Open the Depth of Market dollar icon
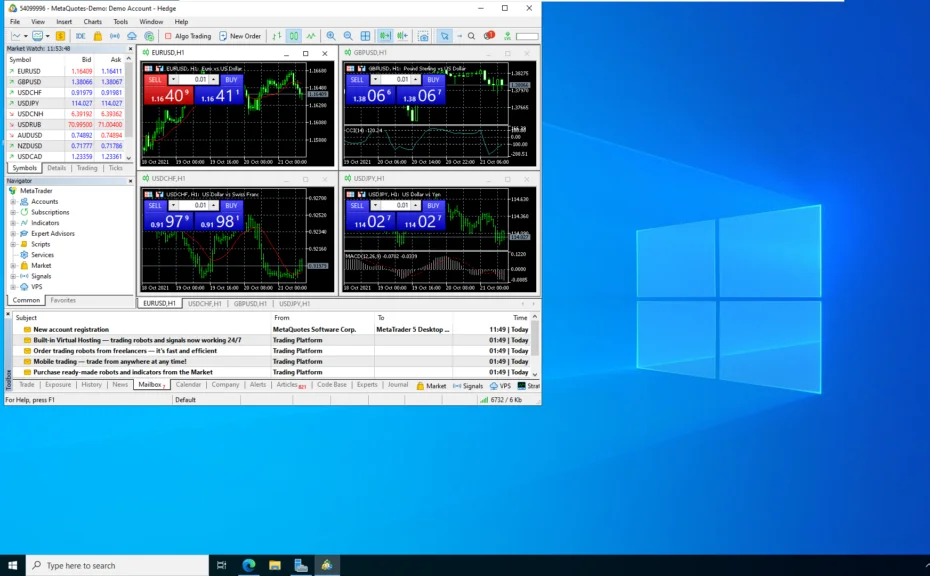 (x=60, y=36)
